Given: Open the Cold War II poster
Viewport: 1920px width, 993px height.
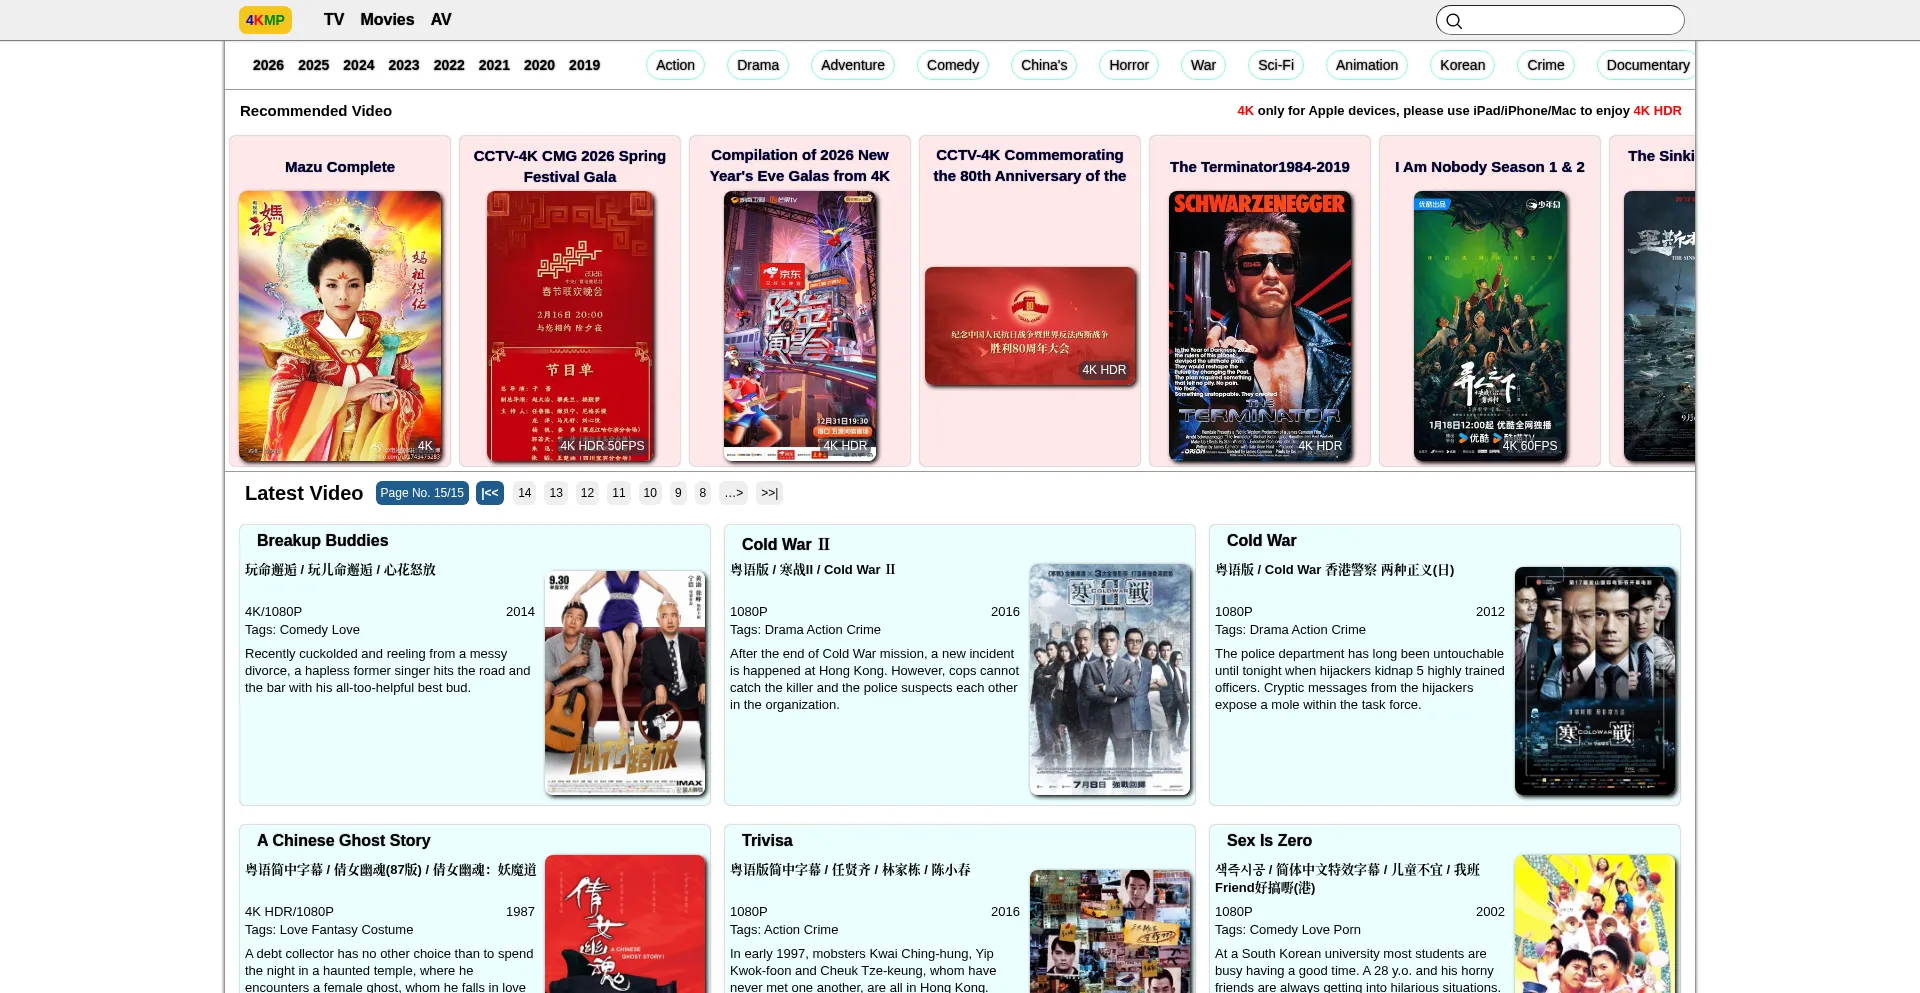Looking at the screenshot, I should coord(1110,680).
